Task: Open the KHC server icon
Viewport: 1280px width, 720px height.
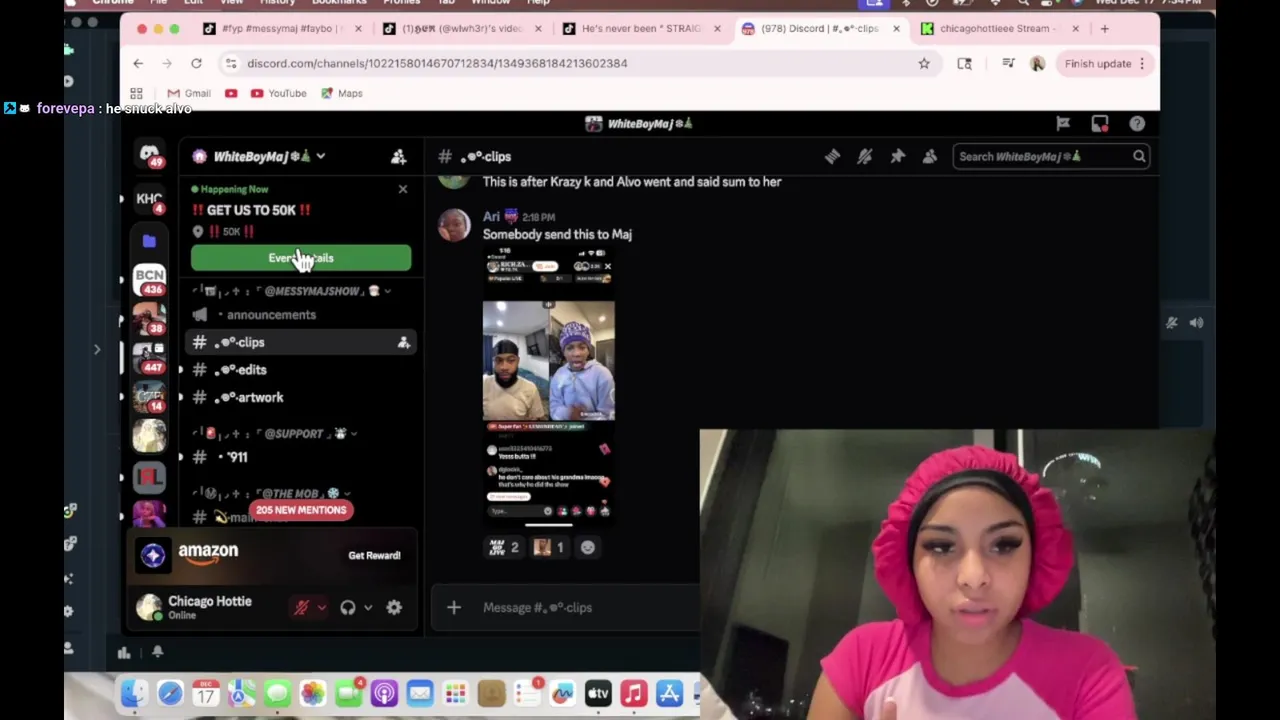Action: 149,199
